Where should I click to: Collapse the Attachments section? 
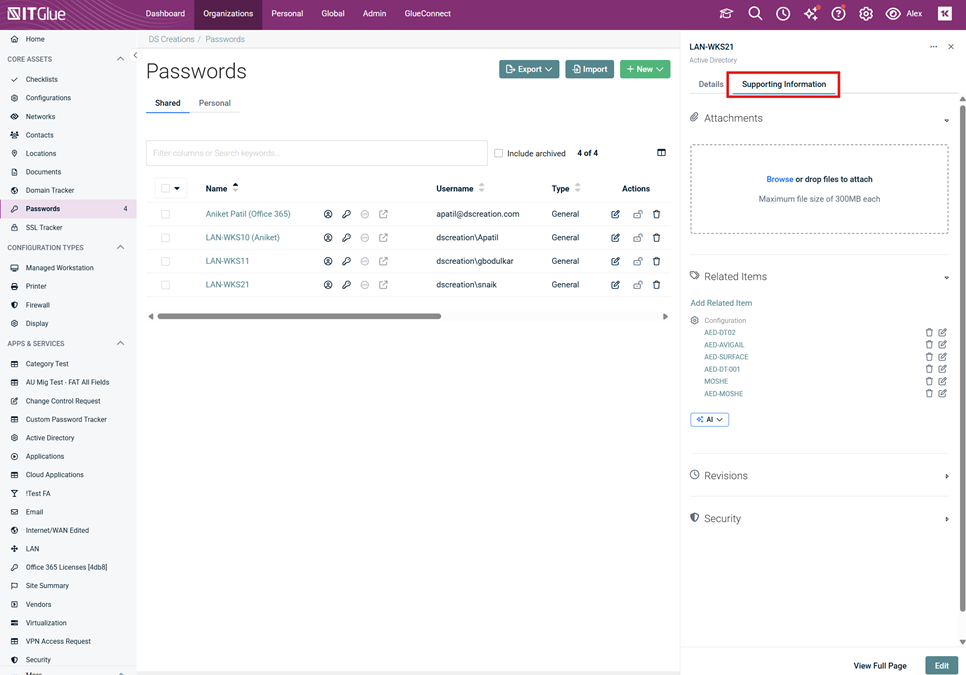coord(946,119)
